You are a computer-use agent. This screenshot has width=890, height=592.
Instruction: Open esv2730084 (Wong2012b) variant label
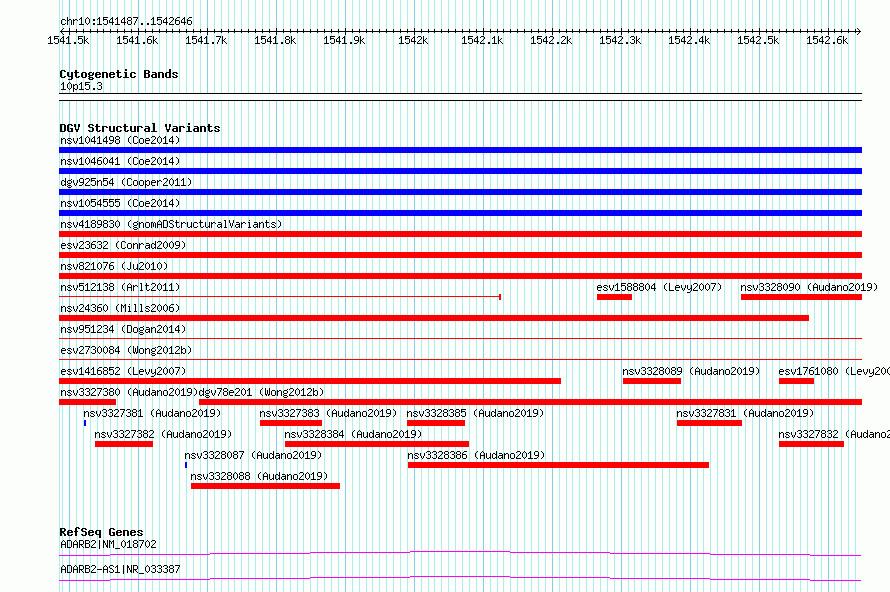pyautogui.click(x=126, y=350)
